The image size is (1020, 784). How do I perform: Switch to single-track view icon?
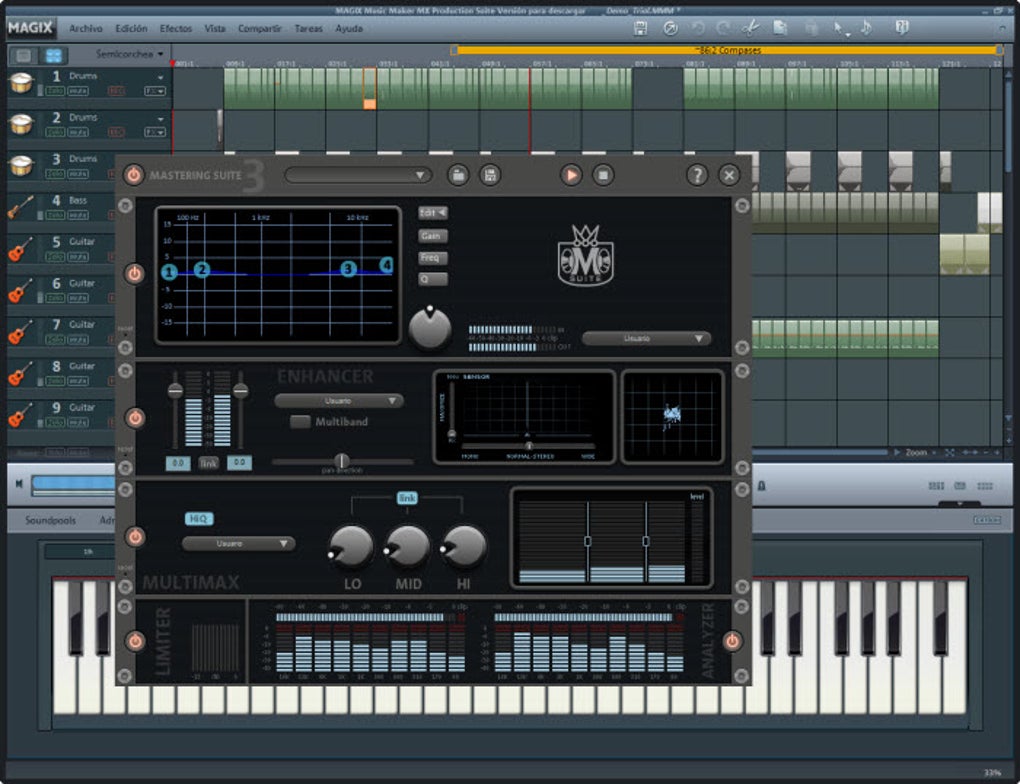point(23,55)
